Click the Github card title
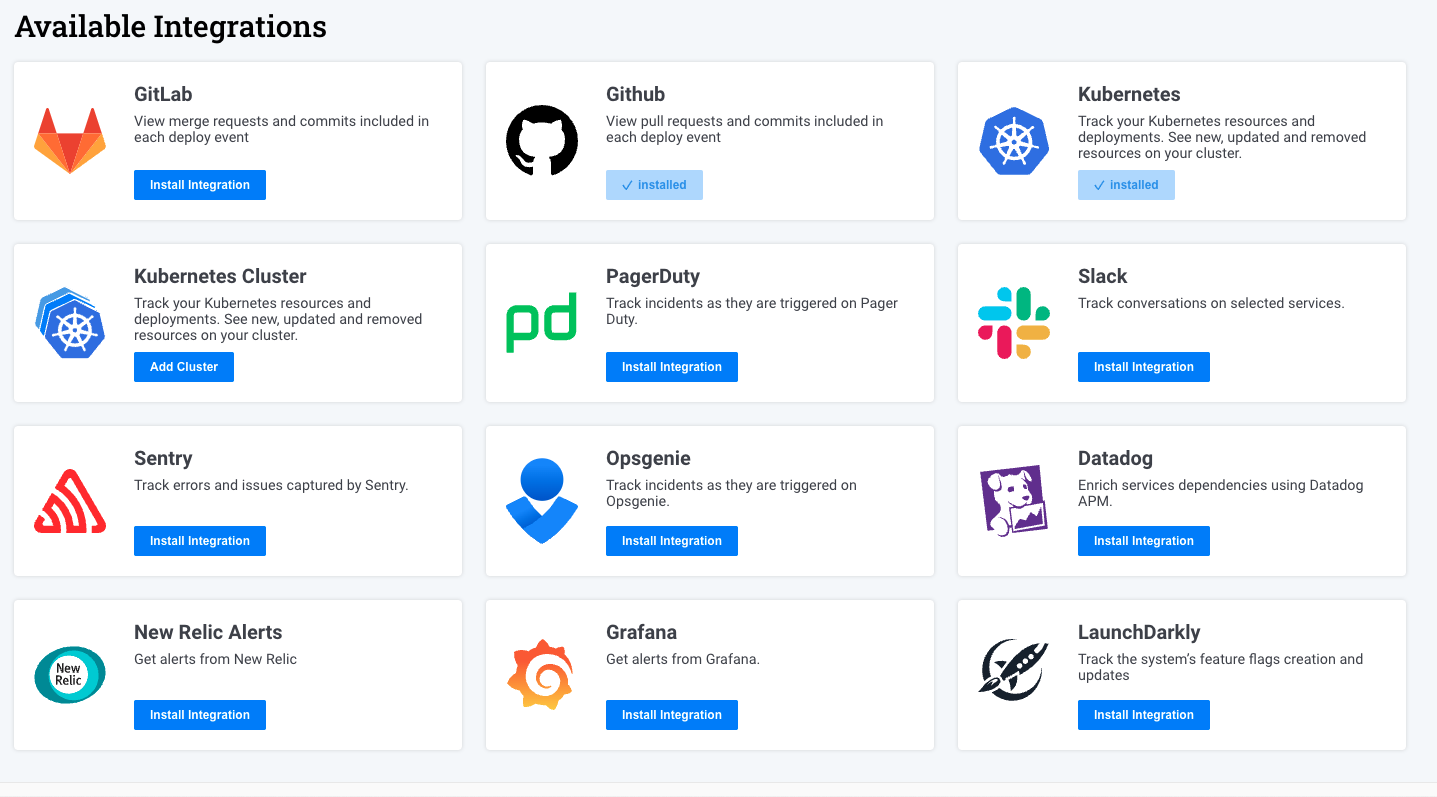Image resolution: width=1437 pixels, height=797 pixels. click(x=635, y=94)
